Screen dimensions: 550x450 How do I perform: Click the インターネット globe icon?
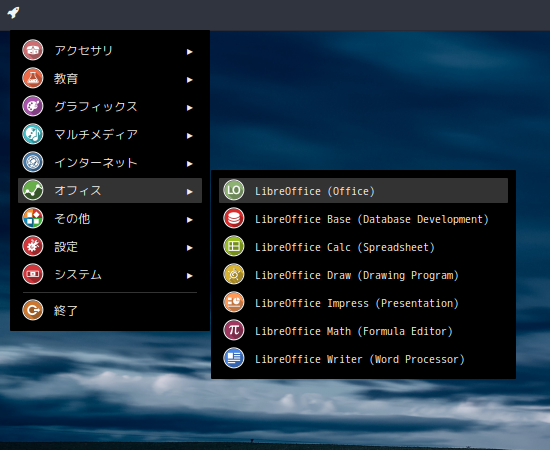(33, 162)
